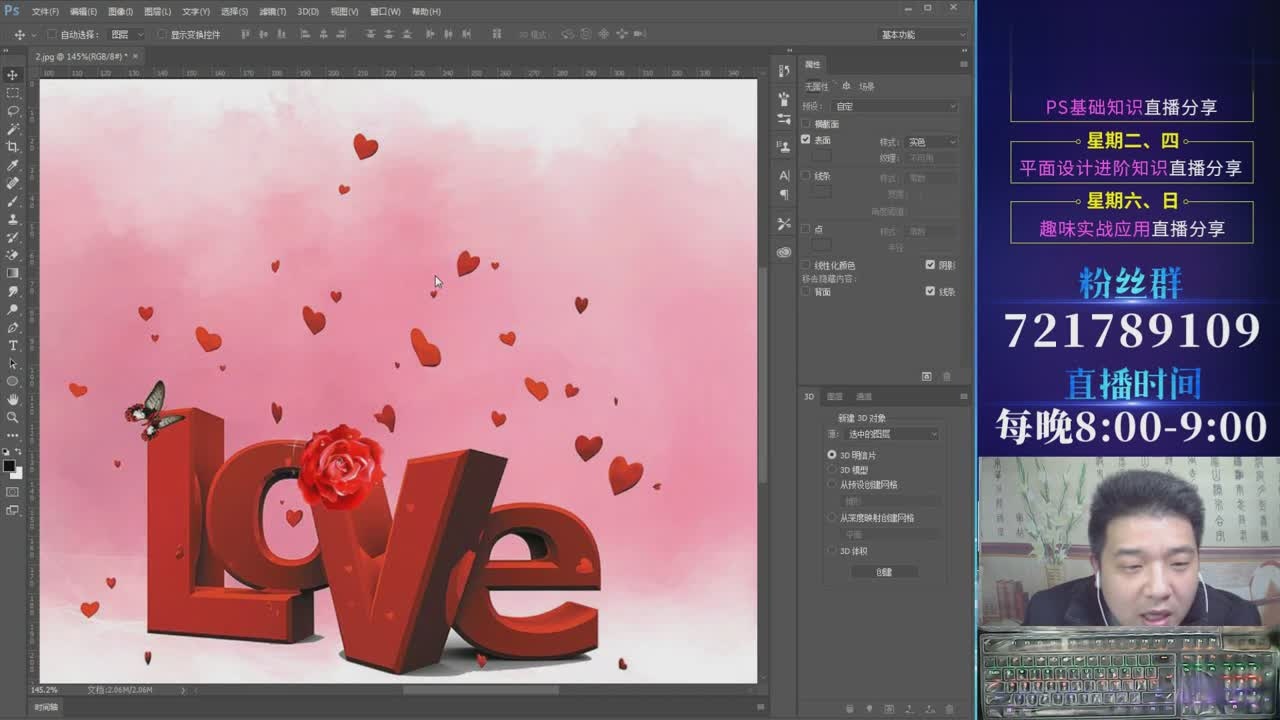Select the 3D 模型 radio button
Viewport: 1280px width, 720px height.
coord(832,470)
